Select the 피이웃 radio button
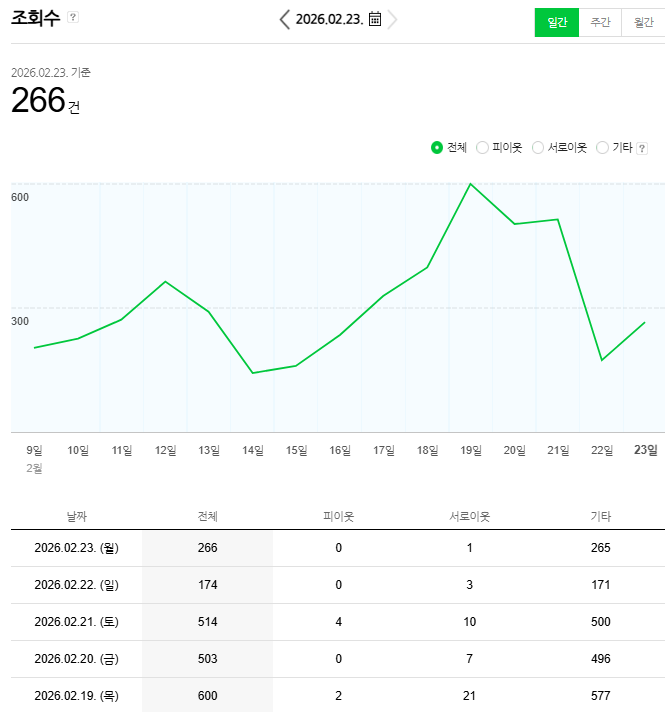Screen dimensions: 665x712 [x=482, y=148]
